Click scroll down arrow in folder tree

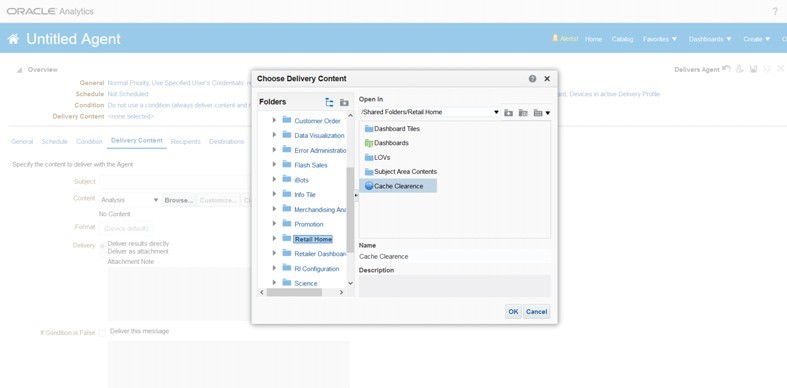350,283
